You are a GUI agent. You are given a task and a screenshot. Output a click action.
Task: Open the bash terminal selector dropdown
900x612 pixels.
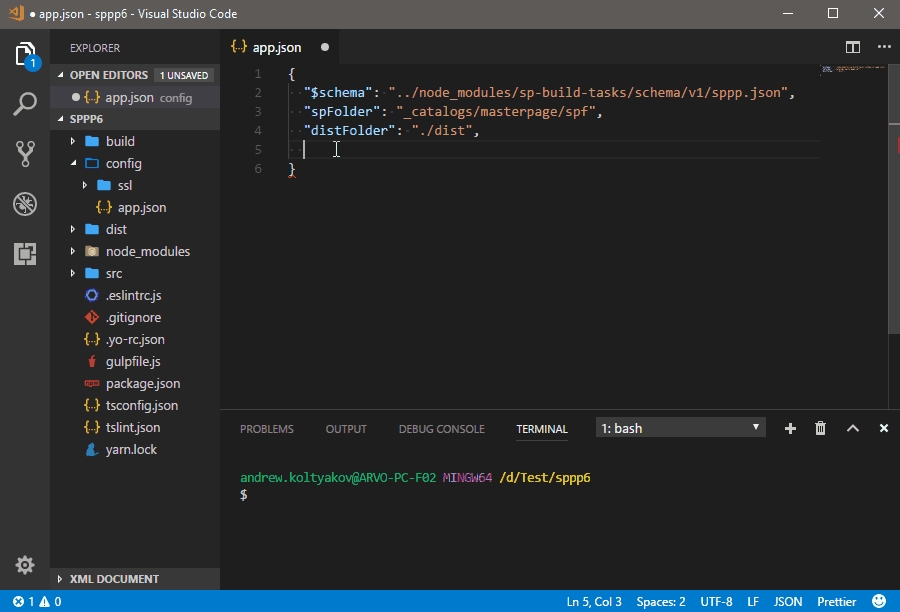(680, 428)
